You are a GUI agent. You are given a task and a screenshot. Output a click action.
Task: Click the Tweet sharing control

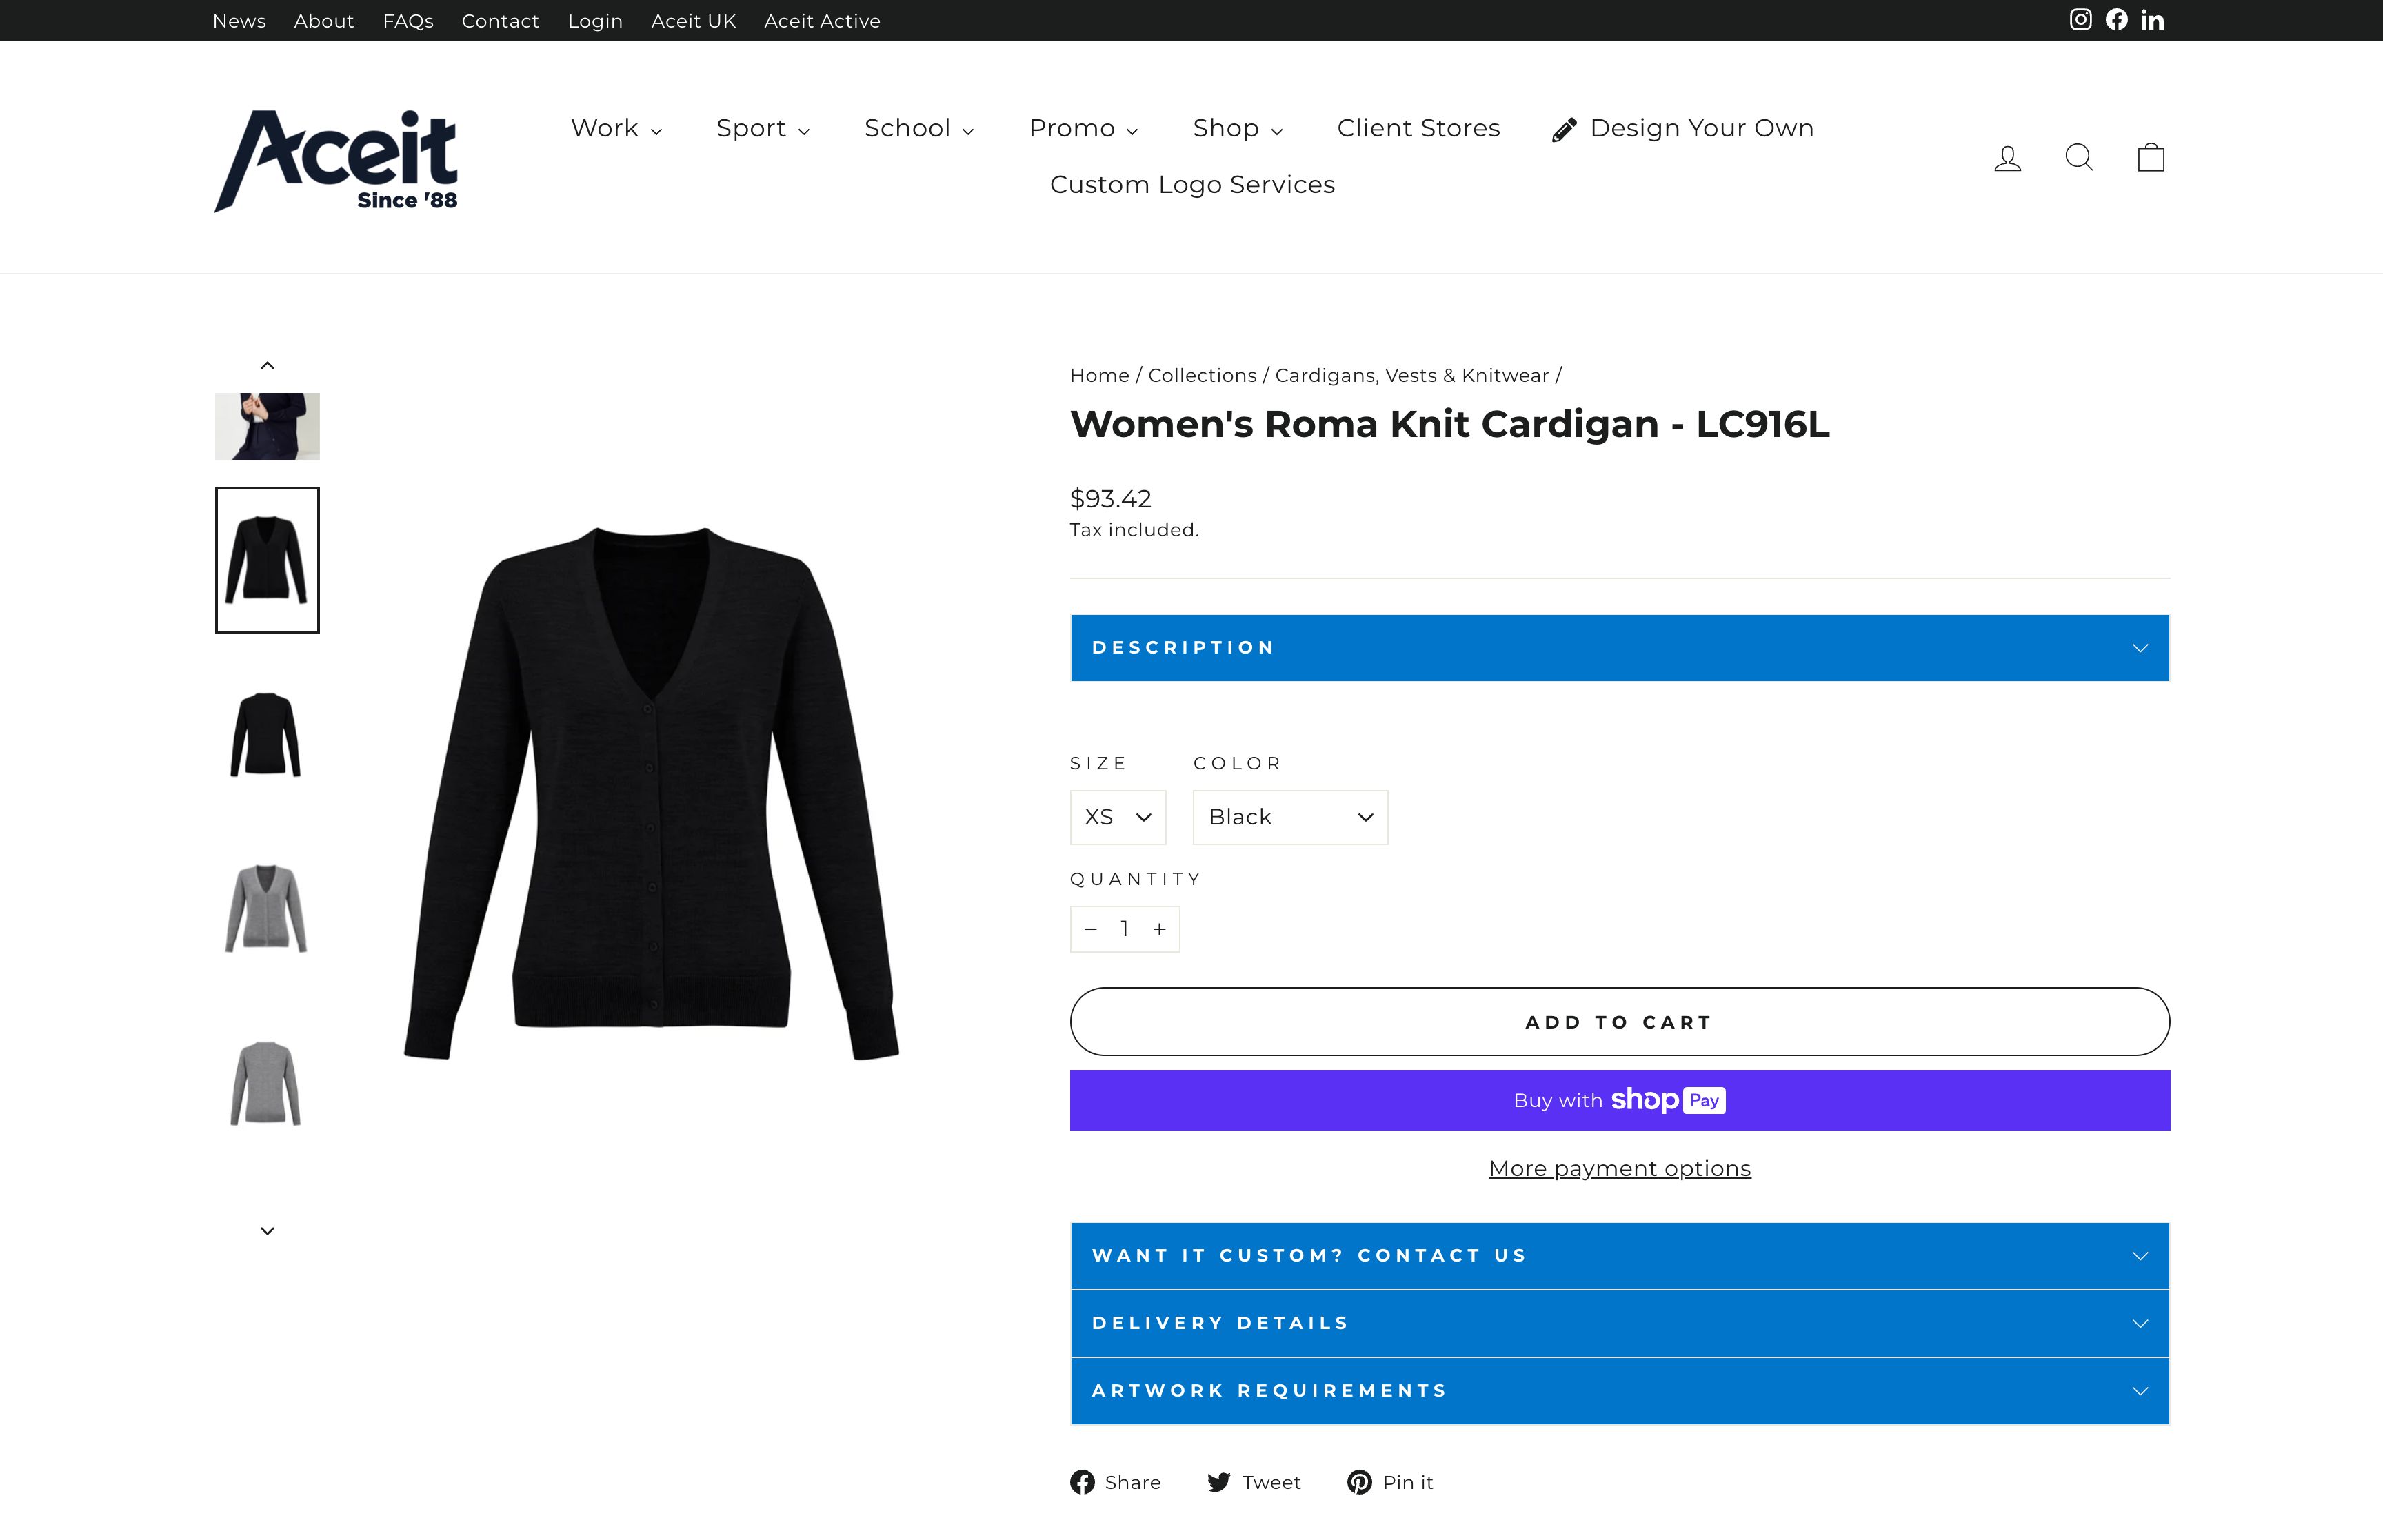tap(1253, 1482)
